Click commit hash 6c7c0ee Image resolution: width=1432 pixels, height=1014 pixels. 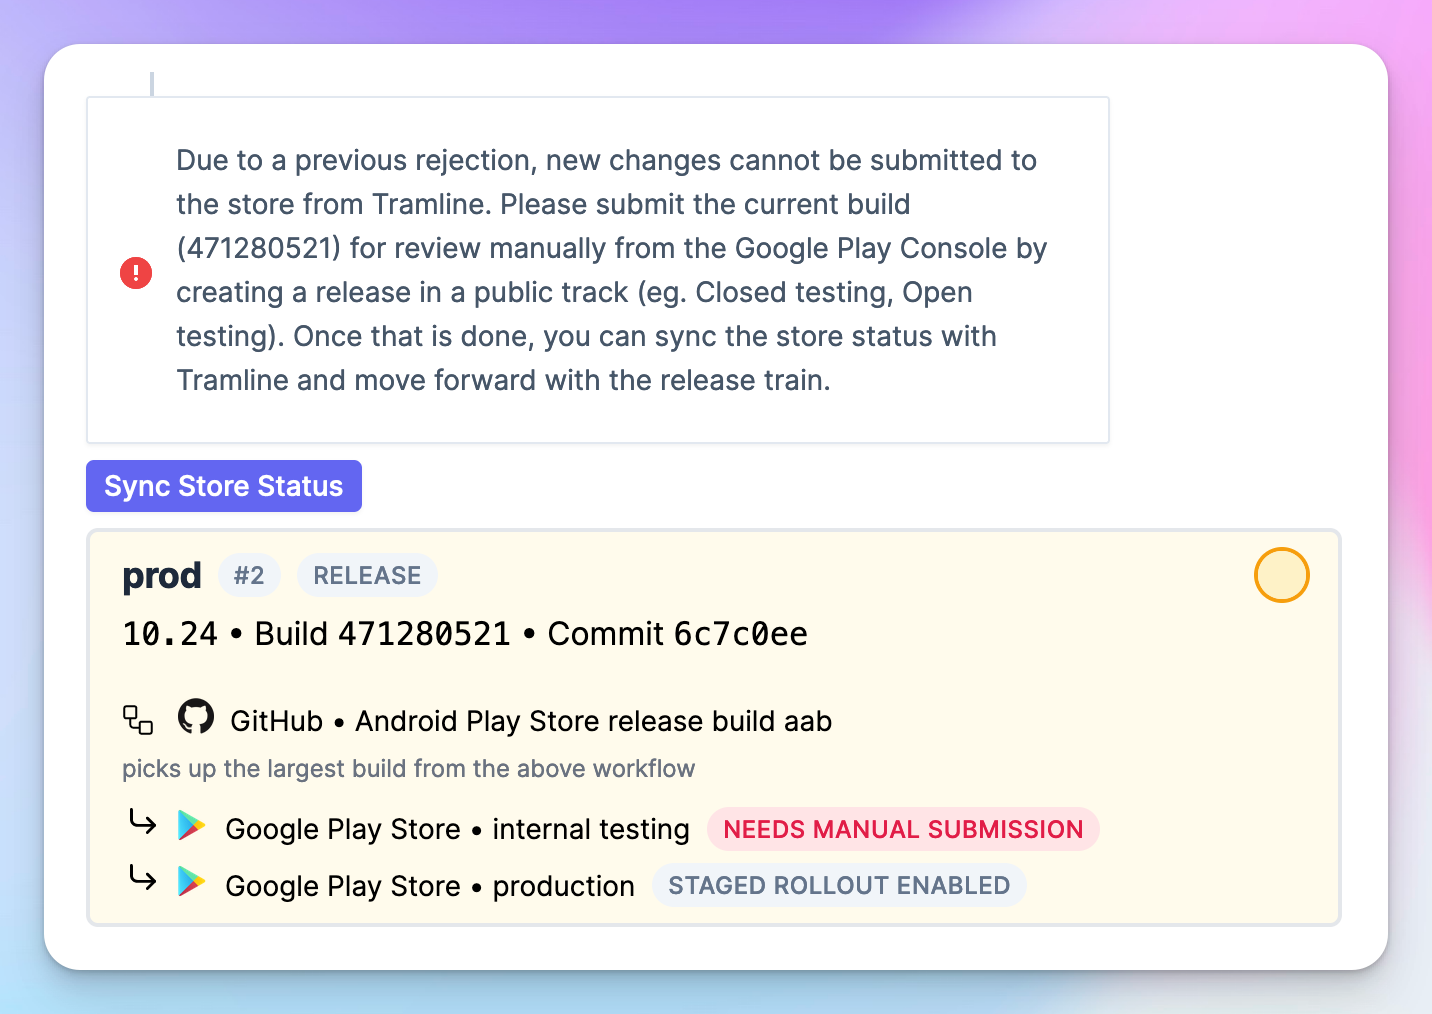741,634
